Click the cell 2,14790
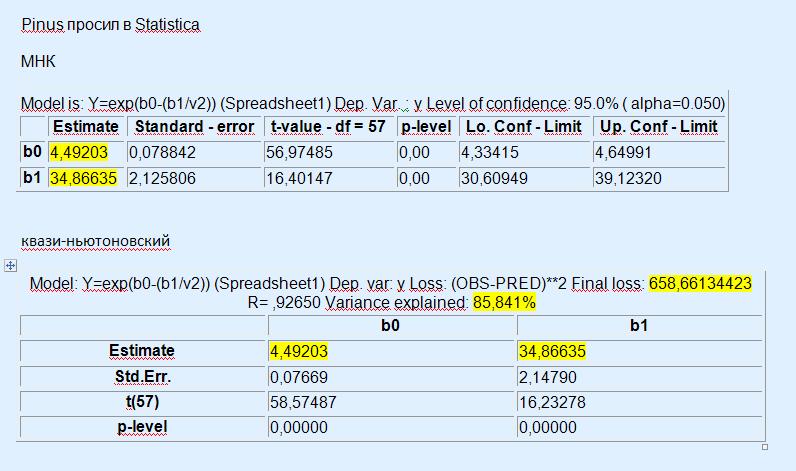This screenshot has width=796, height=471. (x=547, y=377)
